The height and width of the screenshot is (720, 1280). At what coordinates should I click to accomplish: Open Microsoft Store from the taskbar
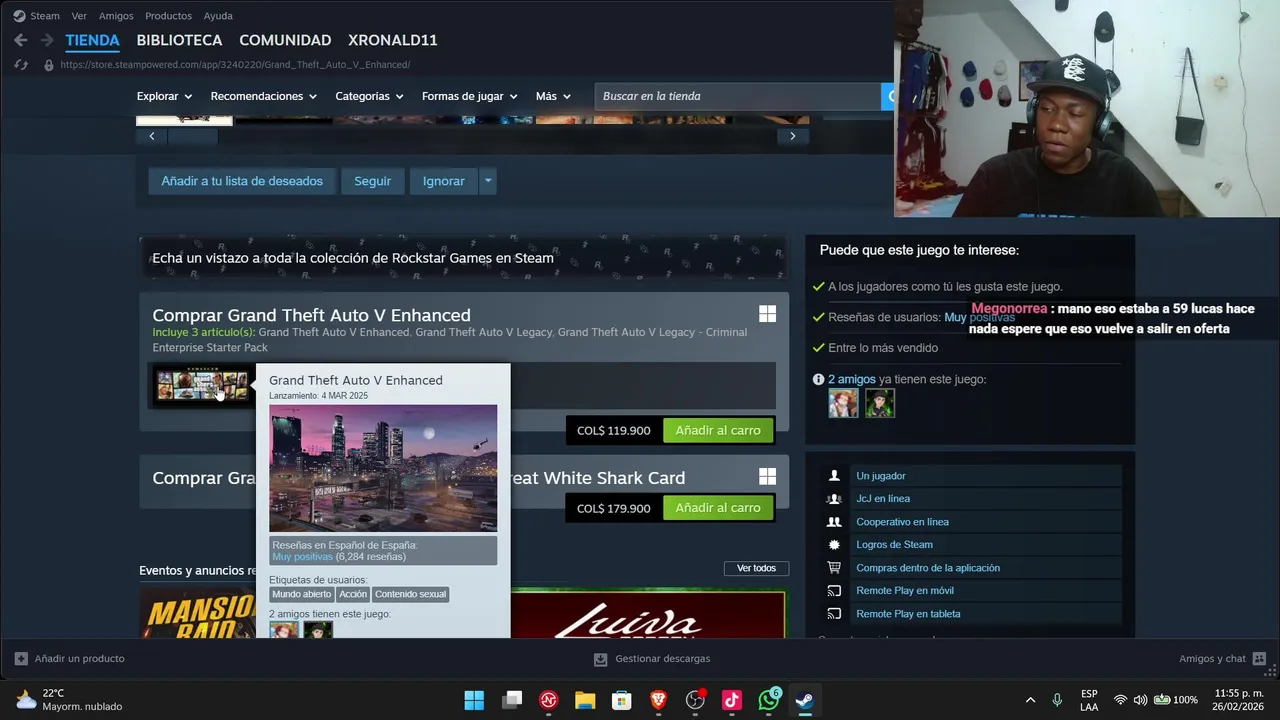point(622,700)
